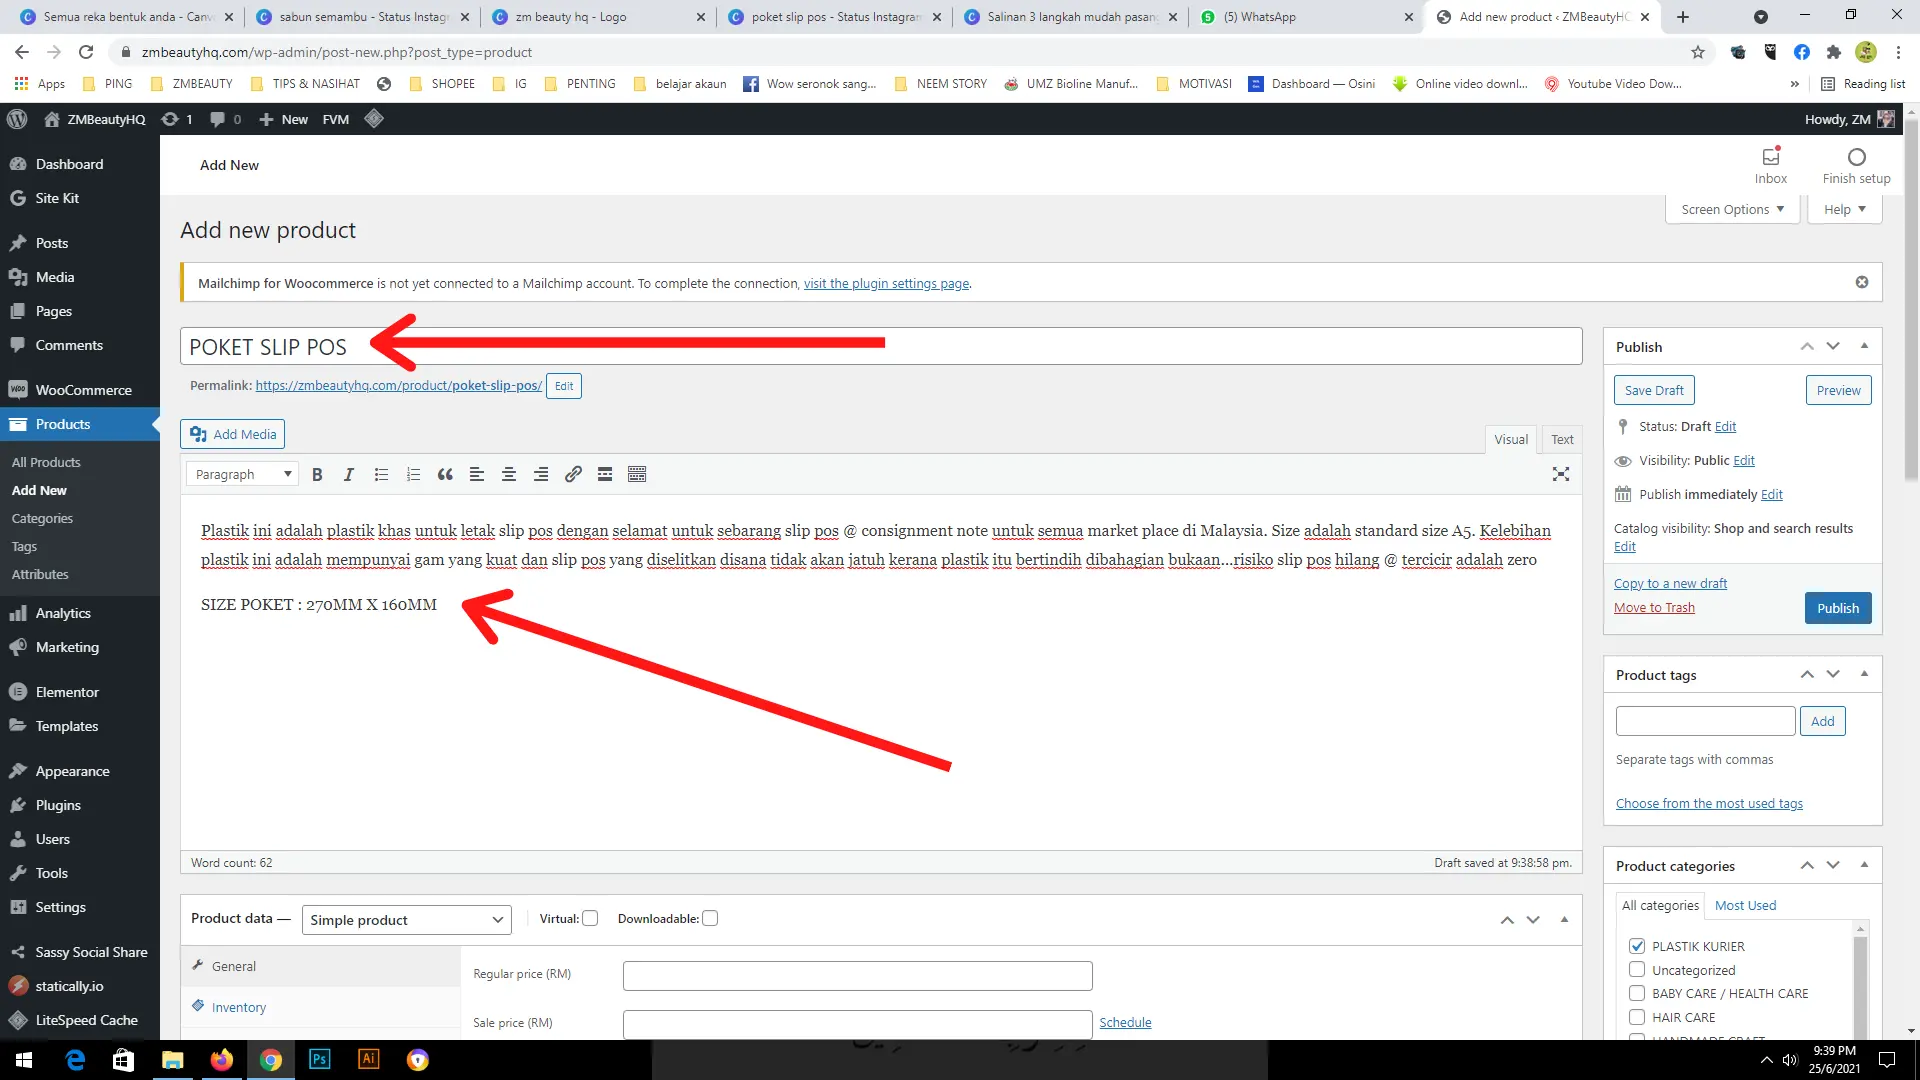
Task: Switch to the Visual editor tab
Action: click(1510, 440)
